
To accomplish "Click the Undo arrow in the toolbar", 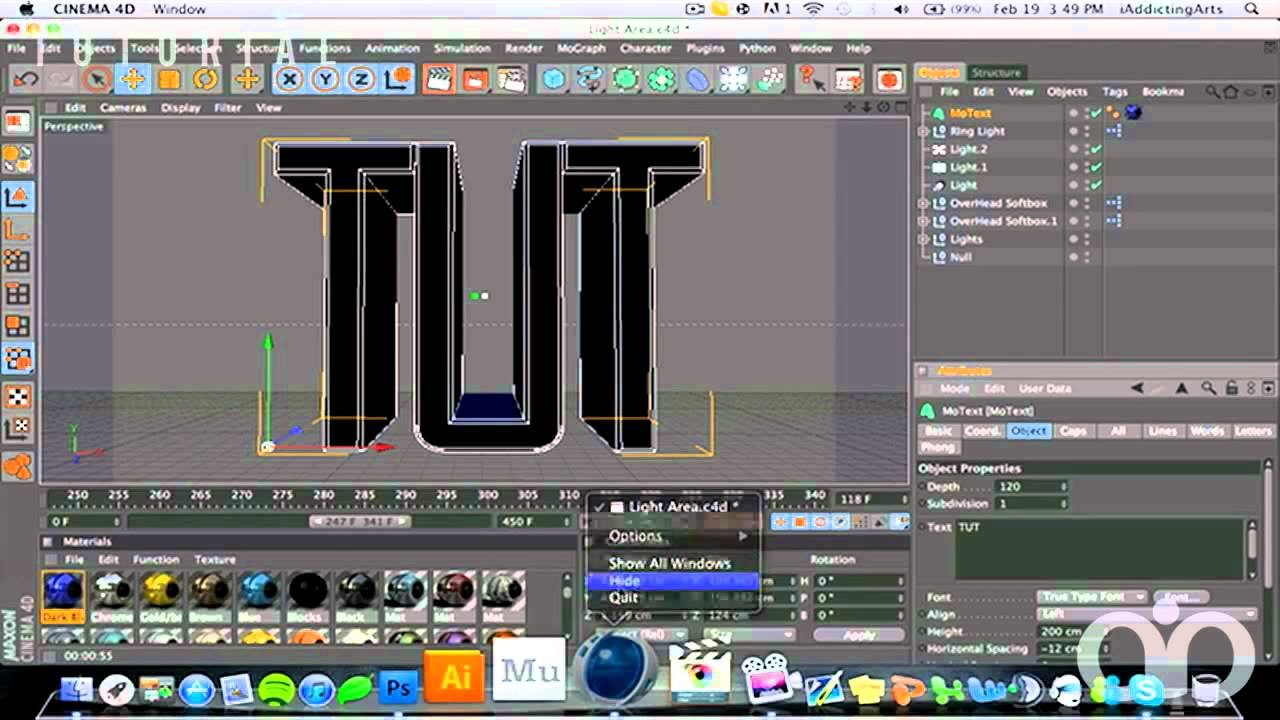I will click(x=26, y=79).
